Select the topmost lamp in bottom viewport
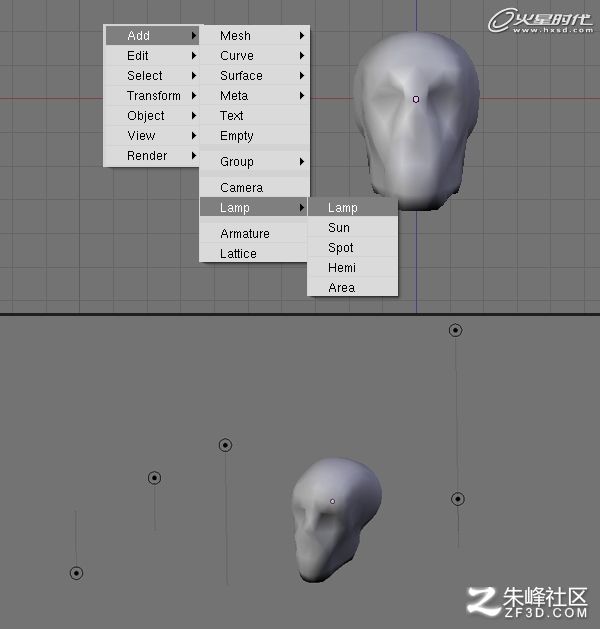This screenshot has height=629, width=600. (x=455, y=330)
